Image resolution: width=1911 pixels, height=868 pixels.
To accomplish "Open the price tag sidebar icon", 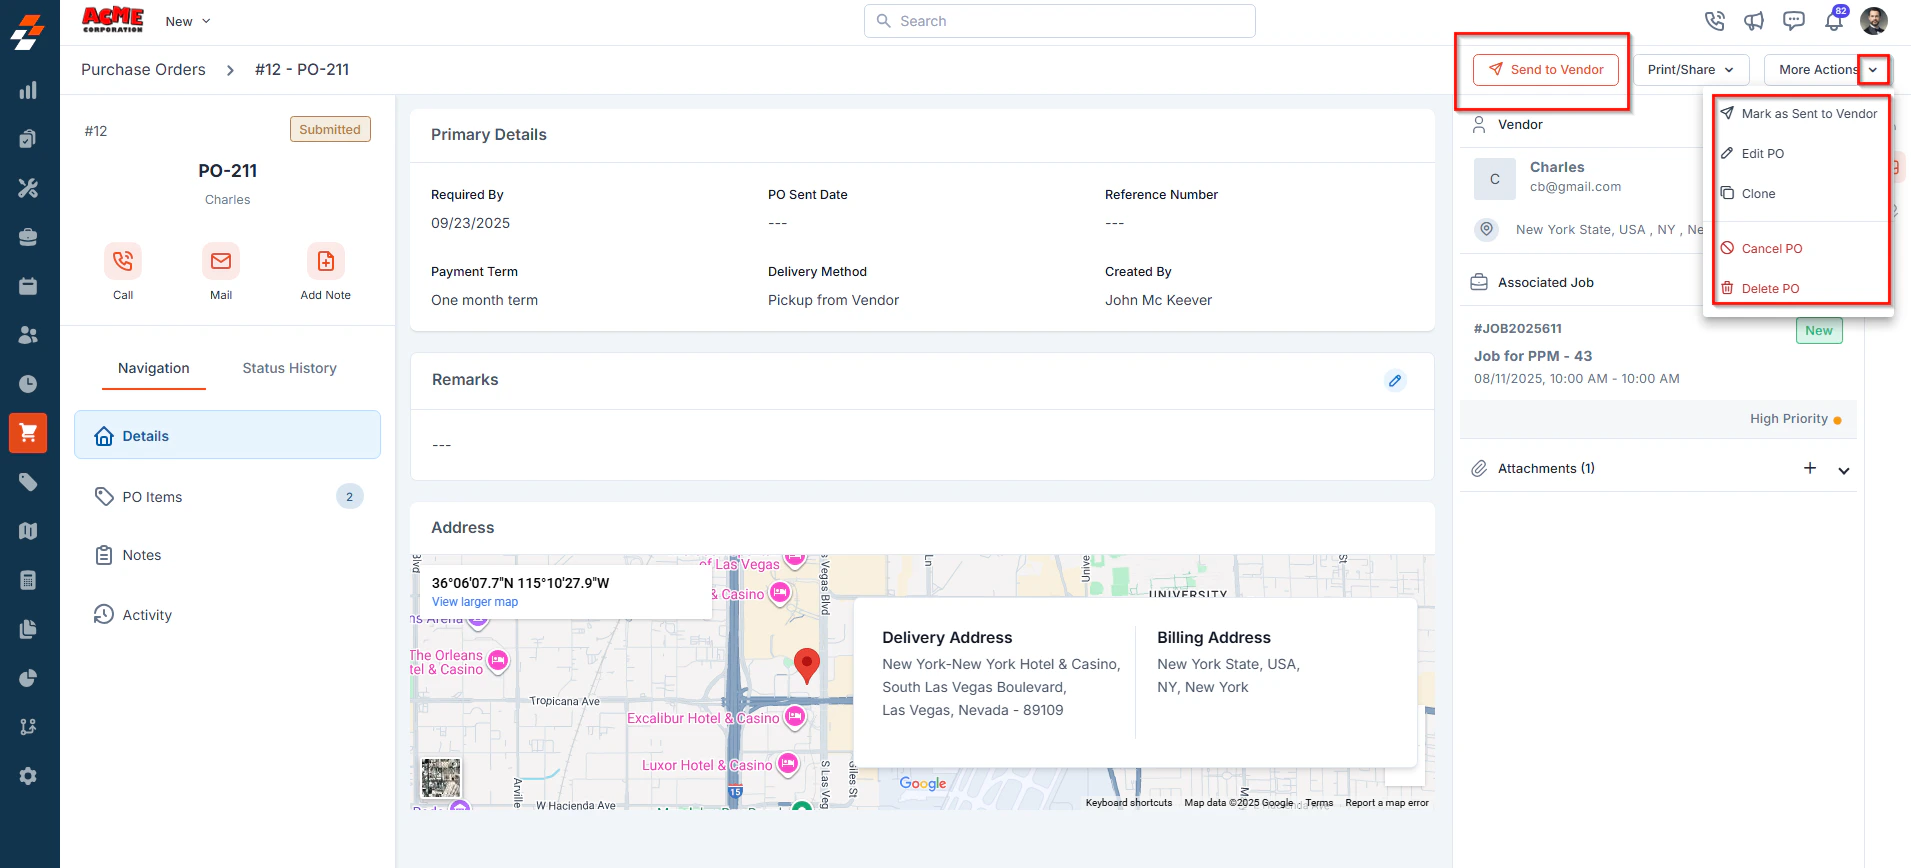I will [x=28, y=482].
